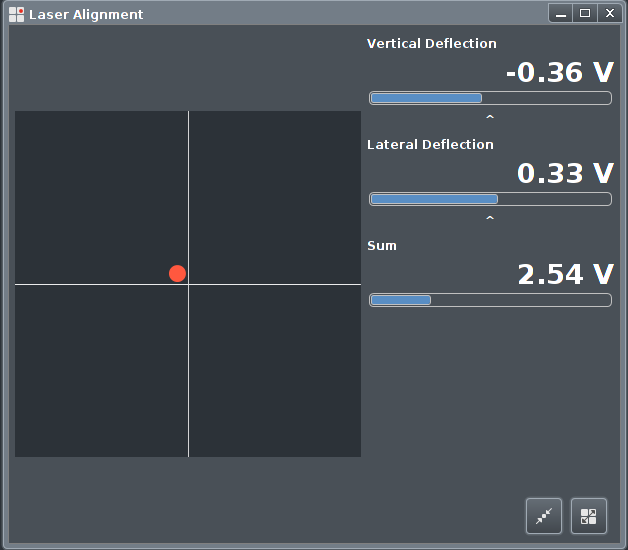The height and width of the screenshot is (550, 628).
Task: Click the Lateral Deflection label
Action: pos(430,144)
